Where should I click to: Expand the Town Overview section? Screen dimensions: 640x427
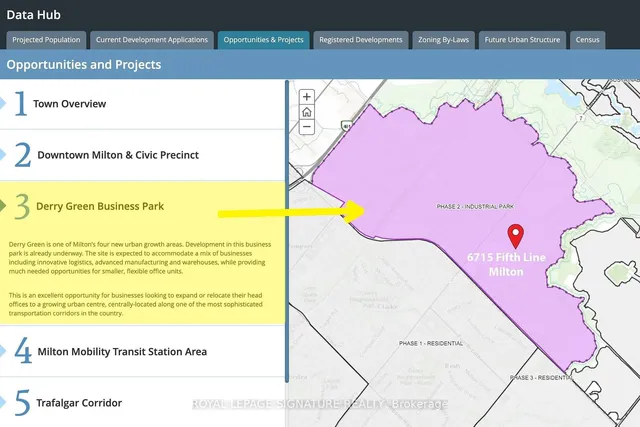click(69, 104)
